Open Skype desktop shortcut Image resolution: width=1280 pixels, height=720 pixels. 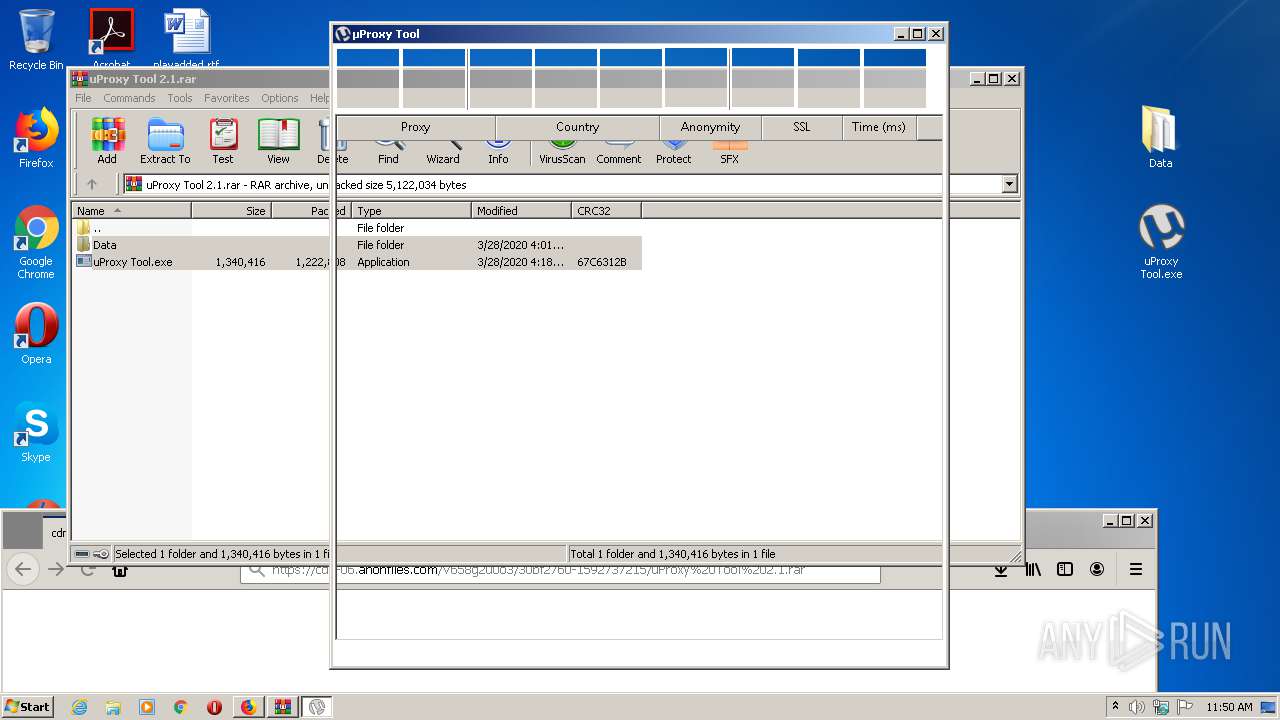point(36,432)
